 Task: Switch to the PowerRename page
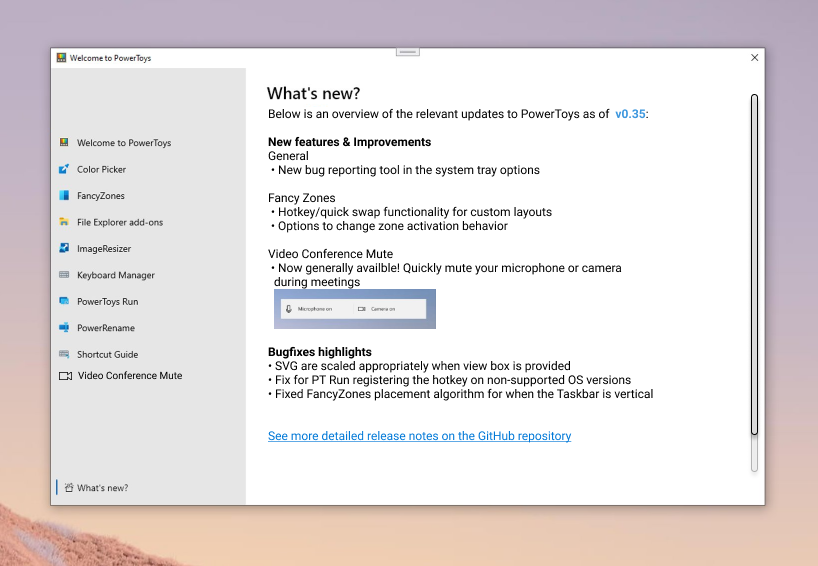[x=105, y=328]
